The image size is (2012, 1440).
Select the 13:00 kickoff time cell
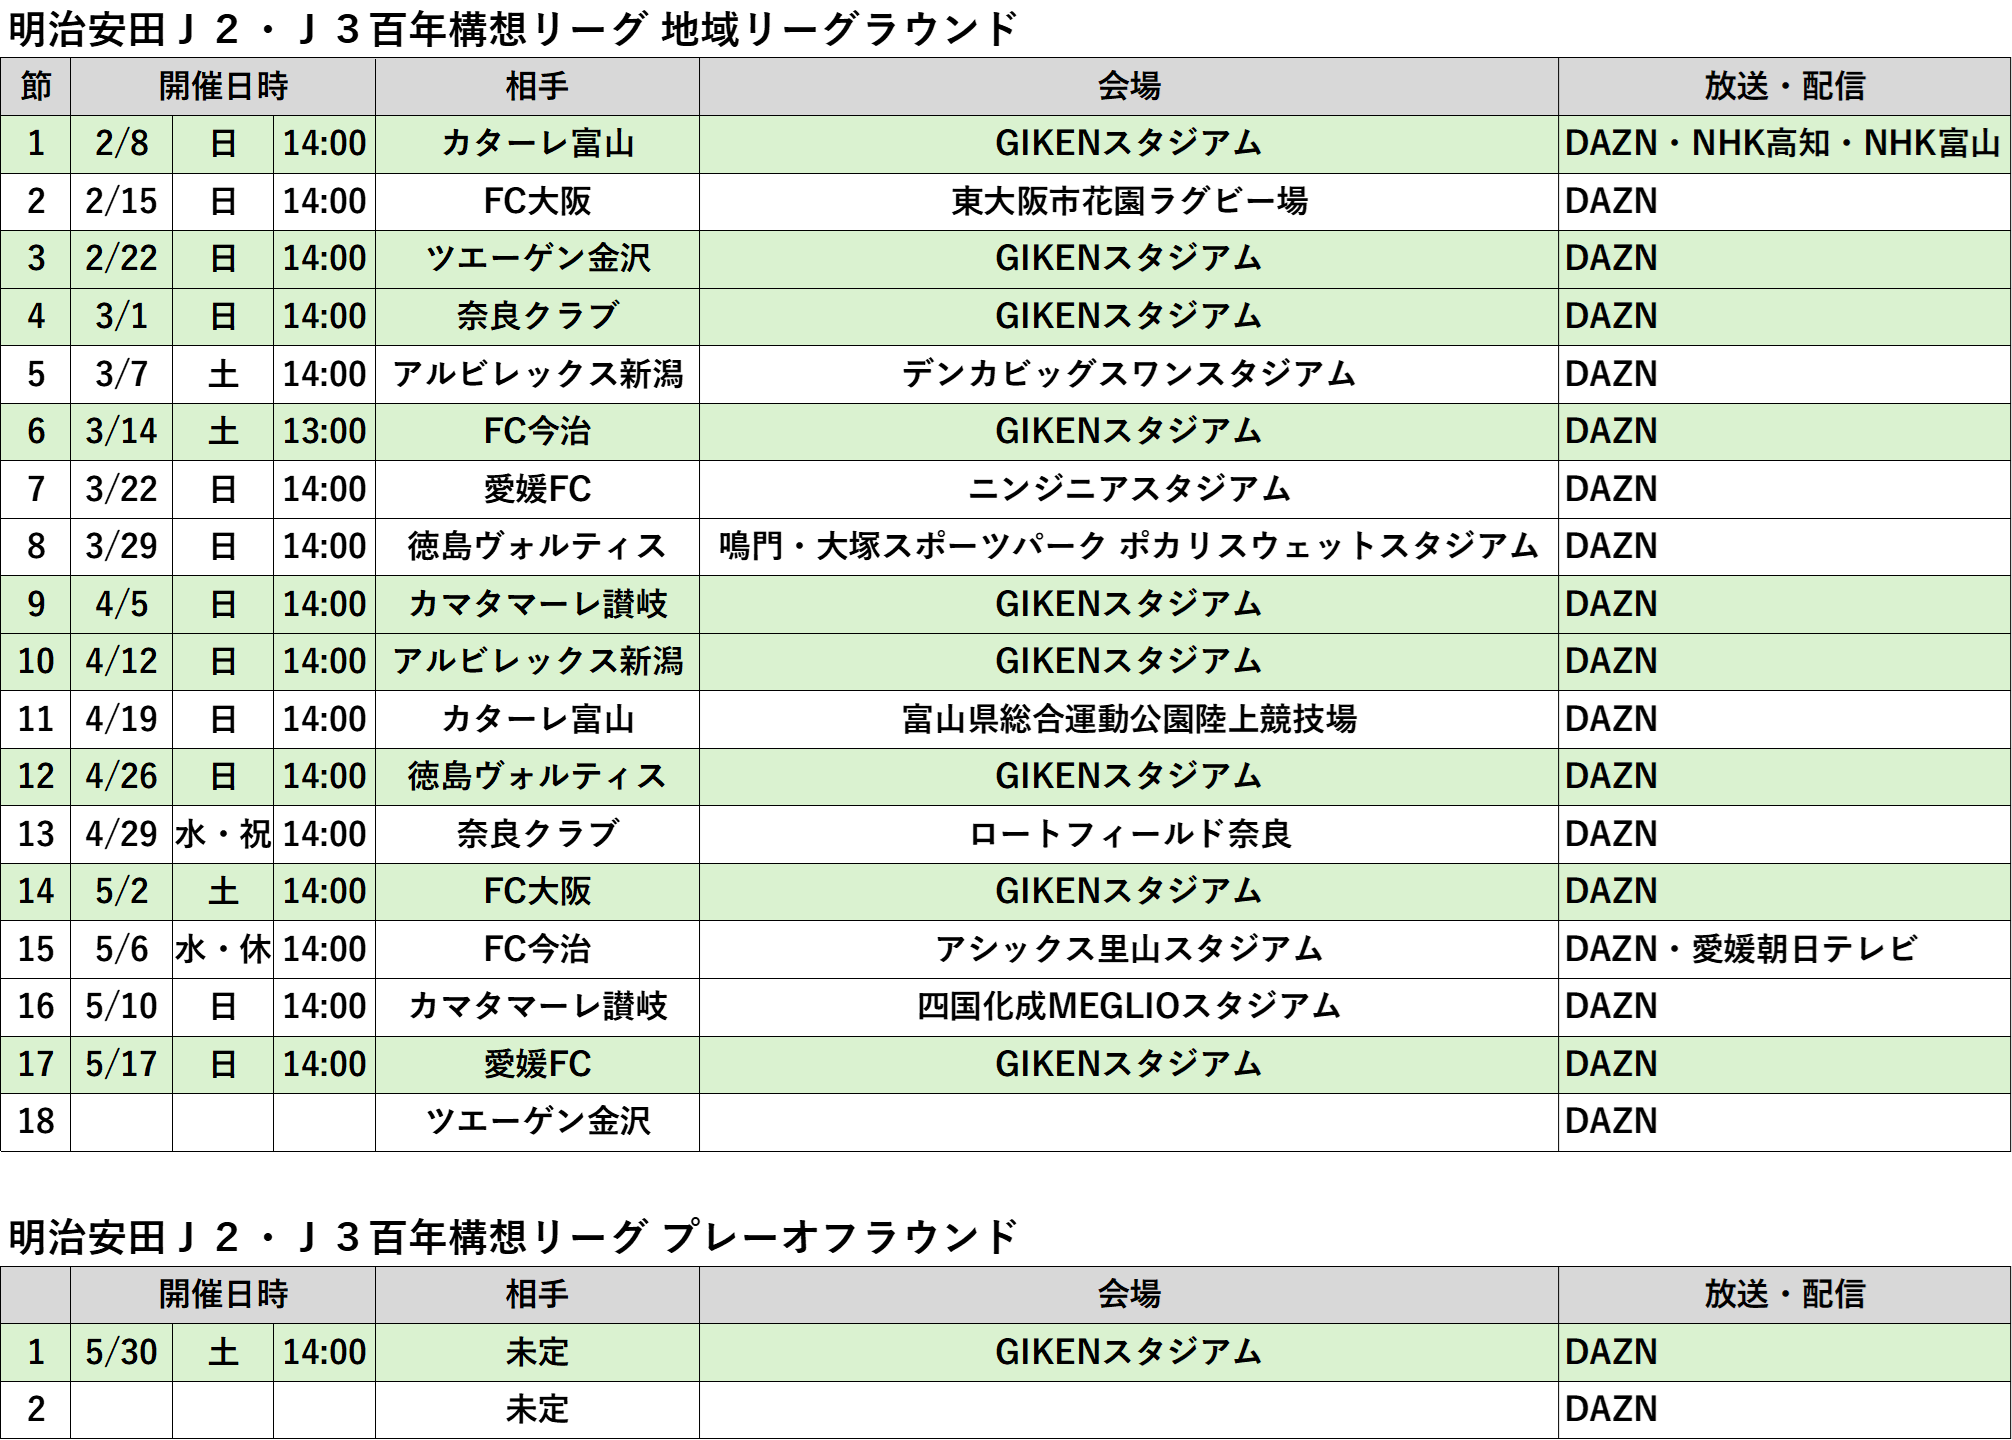(x=324, y=432)
